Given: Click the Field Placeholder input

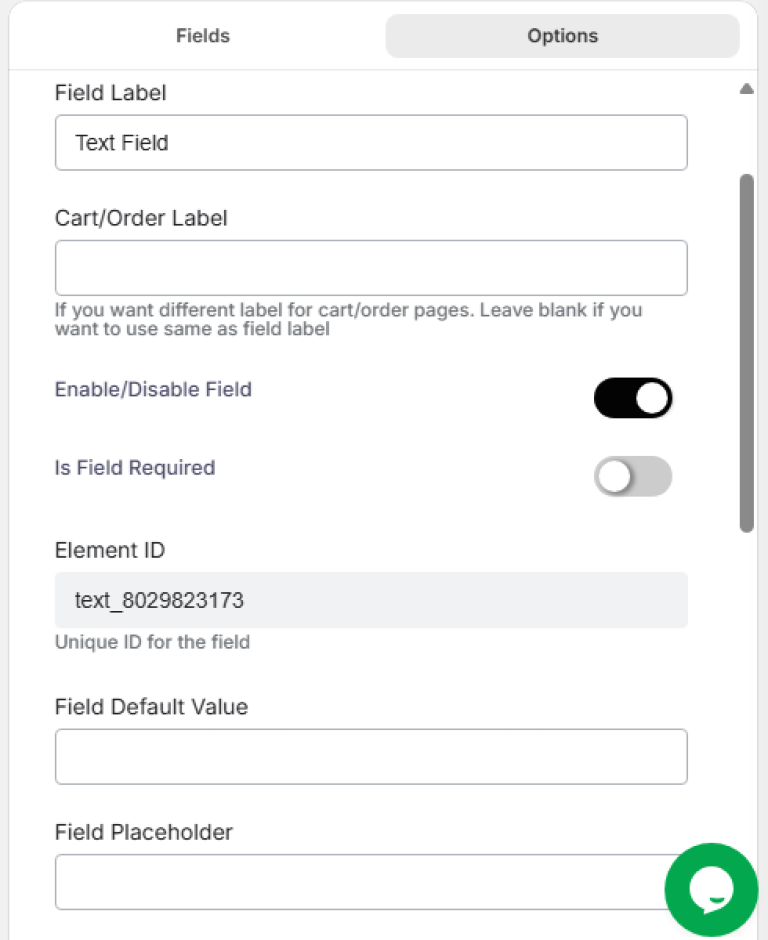Looking at the screenshot, I should tap(371, 882).
